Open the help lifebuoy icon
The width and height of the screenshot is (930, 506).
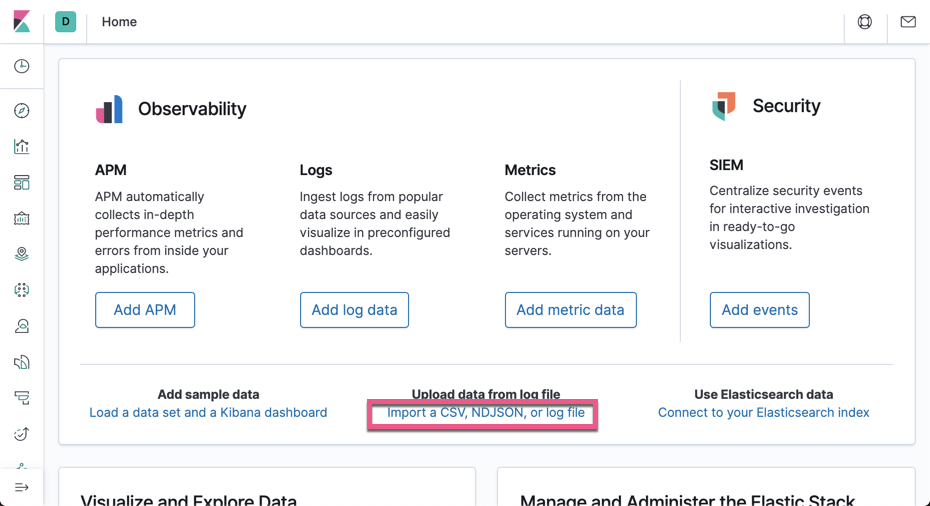[865, 22]
